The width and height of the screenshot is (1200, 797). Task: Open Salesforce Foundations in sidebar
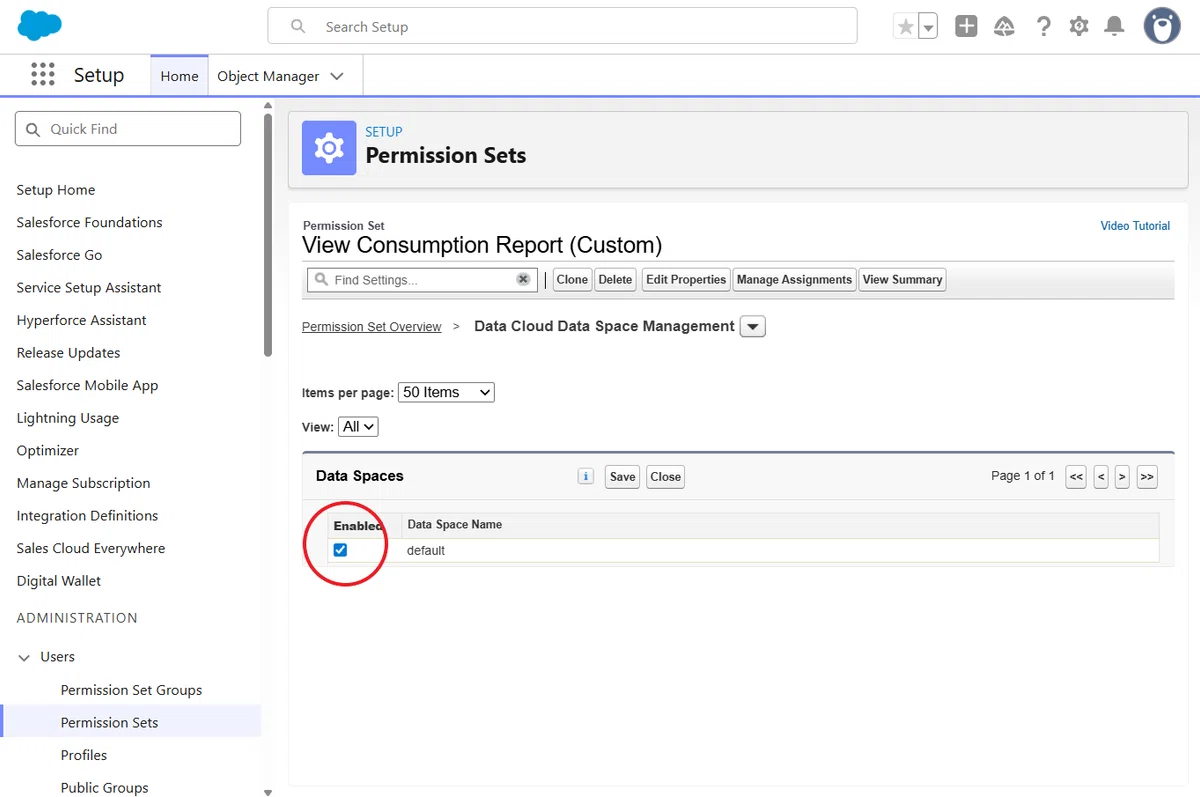[89, 222]
